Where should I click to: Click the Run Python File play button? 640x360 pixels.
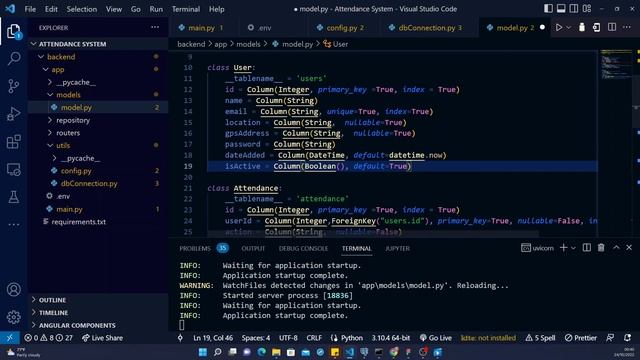coord(559,27)
